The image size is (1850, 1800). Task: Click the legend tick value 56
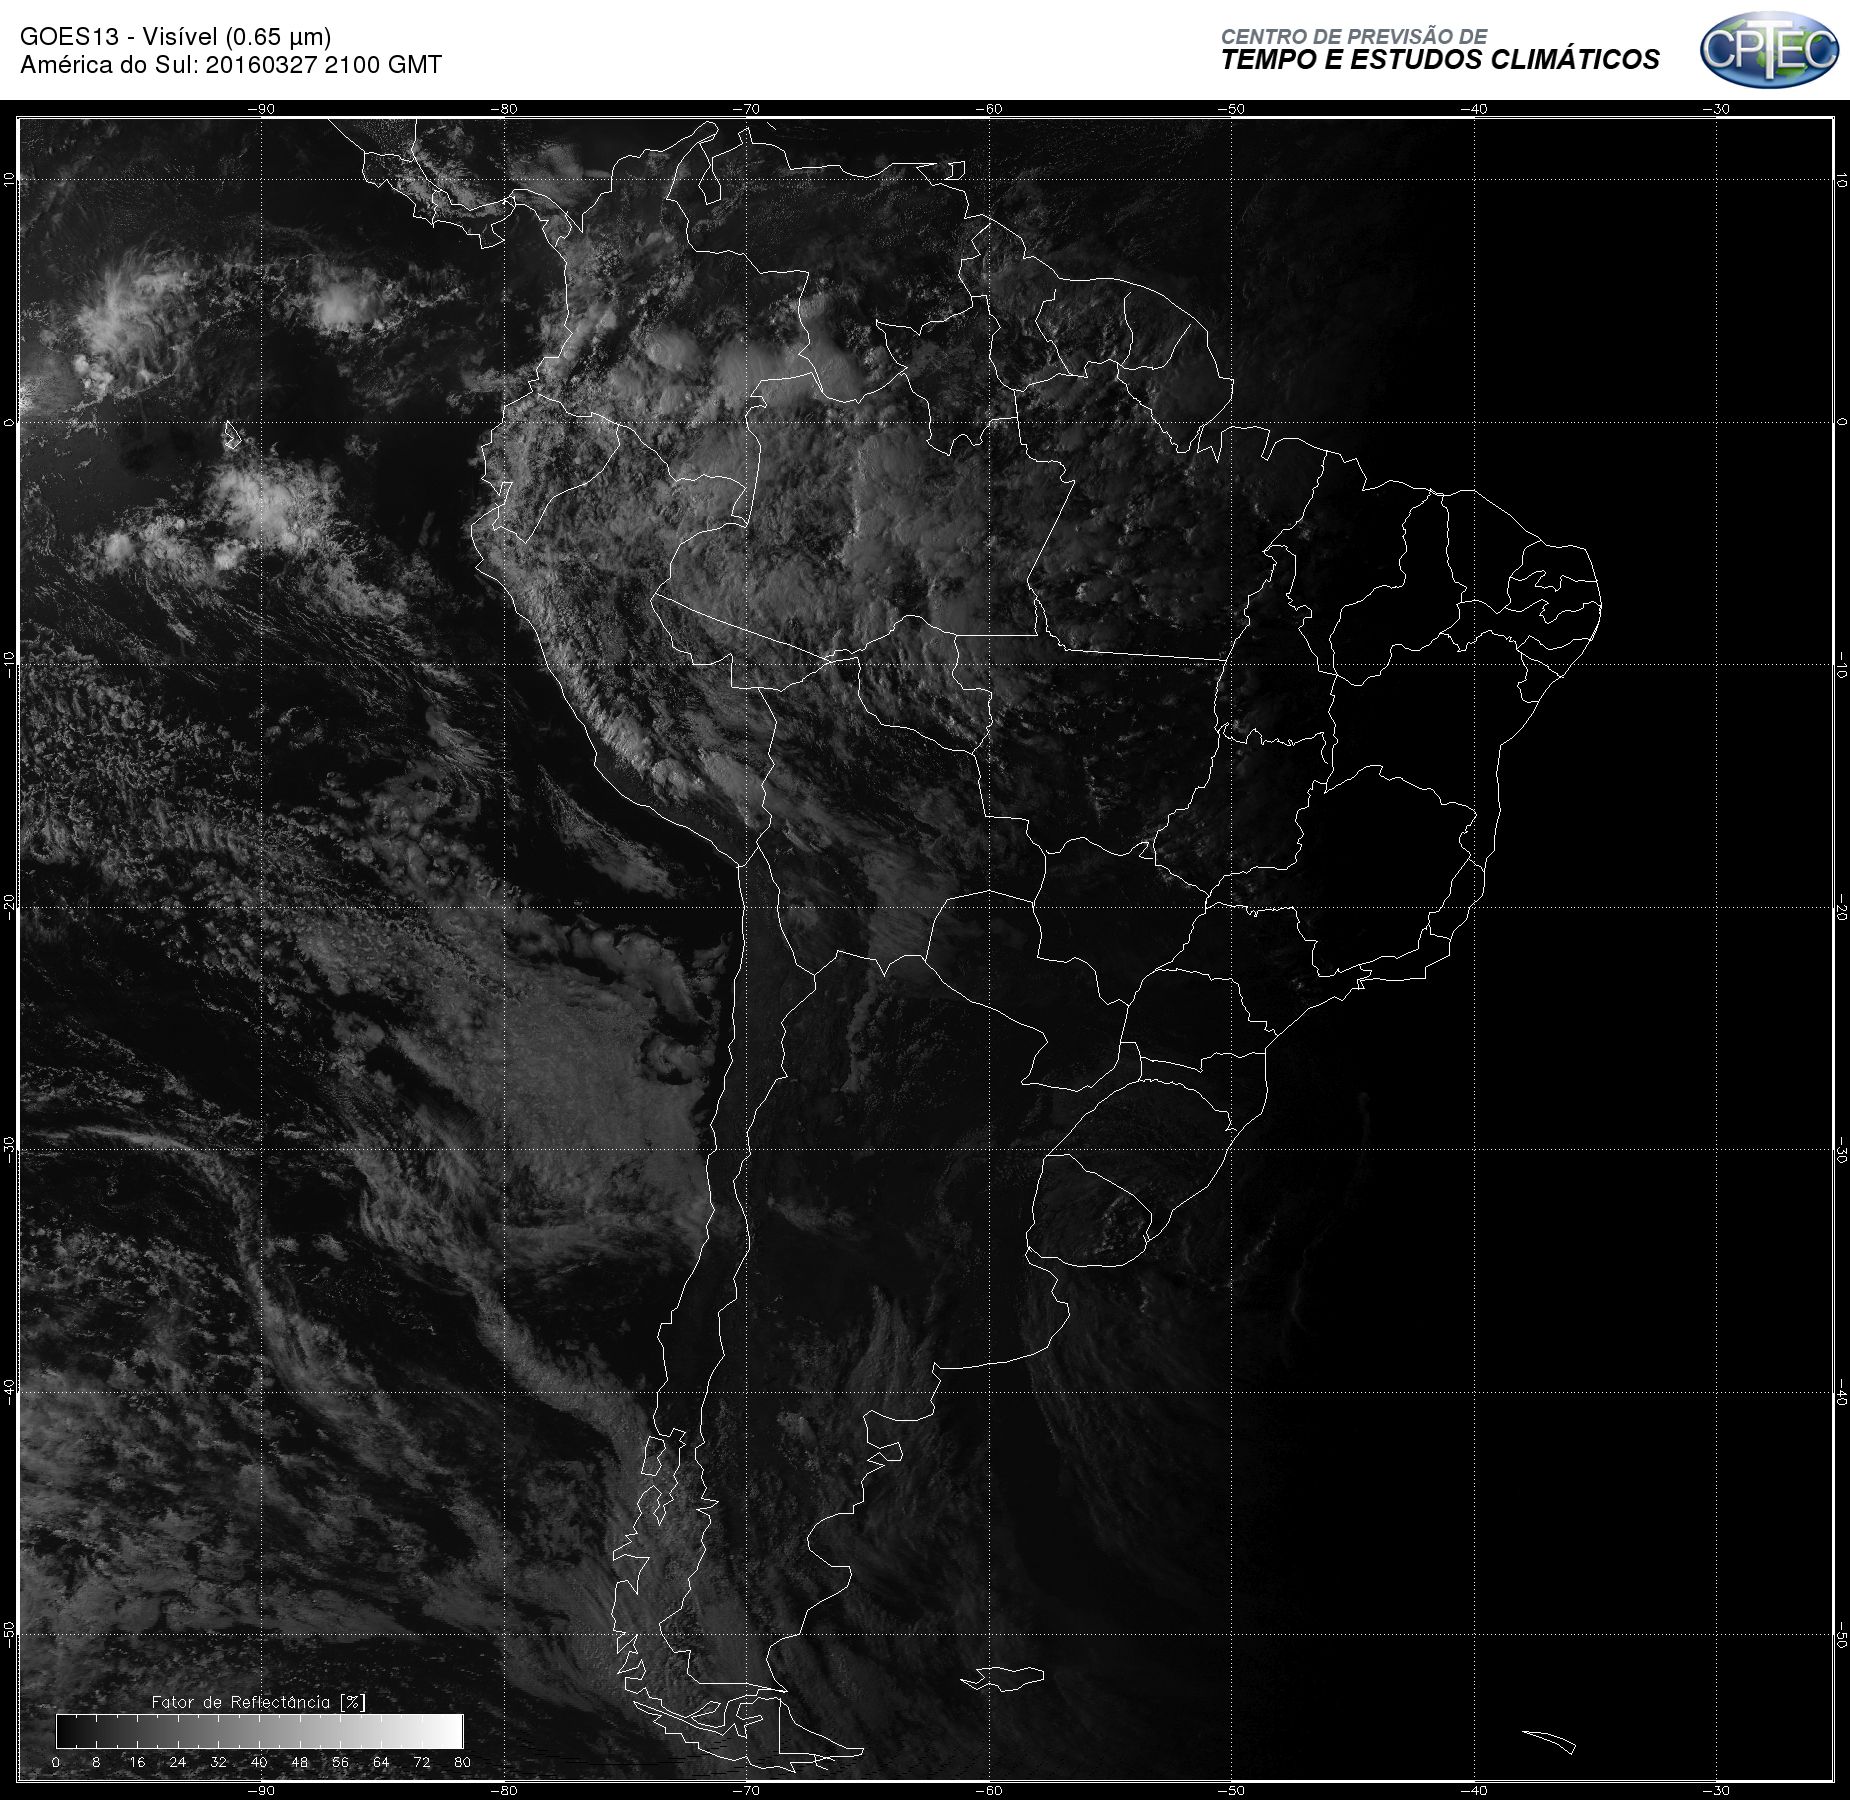point(341,1762)
